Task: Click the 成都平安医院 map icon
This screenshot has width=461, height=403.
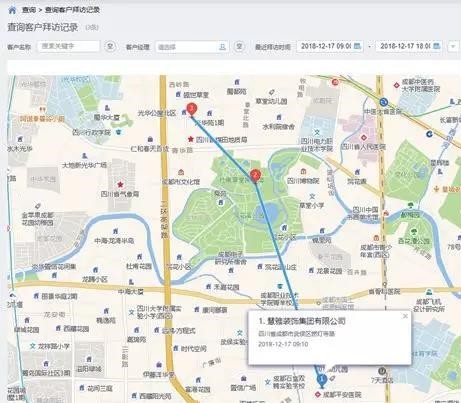Action: tap(318, 395)
